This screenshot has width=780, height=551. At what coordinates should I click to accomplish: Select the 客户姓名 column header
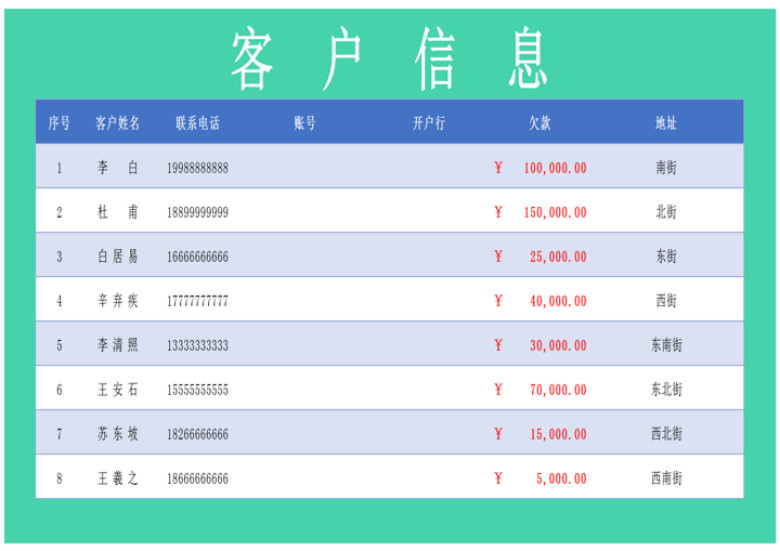click(x=117, y=123)
